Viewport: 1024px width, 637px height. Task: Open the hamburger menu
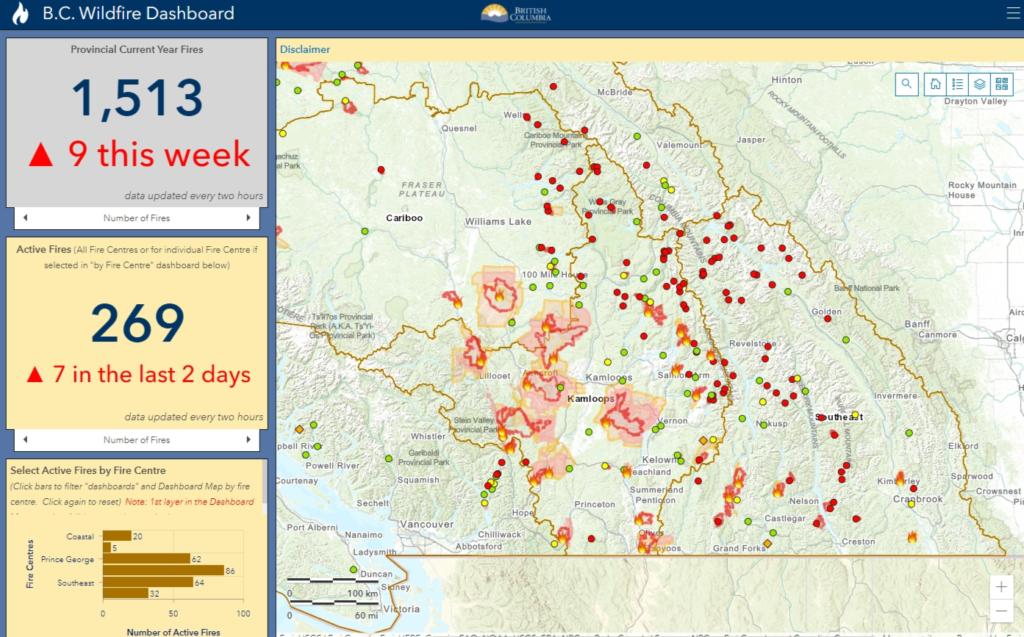(x=1012, y=13)
